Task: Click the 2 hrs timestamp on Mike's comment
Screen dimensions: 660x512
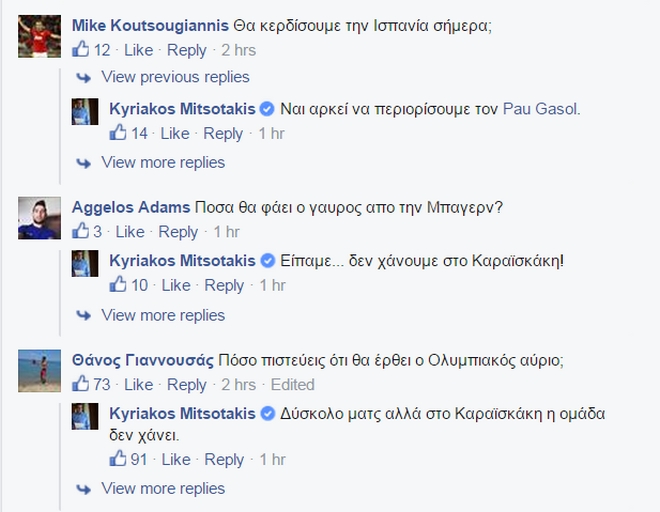Action: (237, 51)
